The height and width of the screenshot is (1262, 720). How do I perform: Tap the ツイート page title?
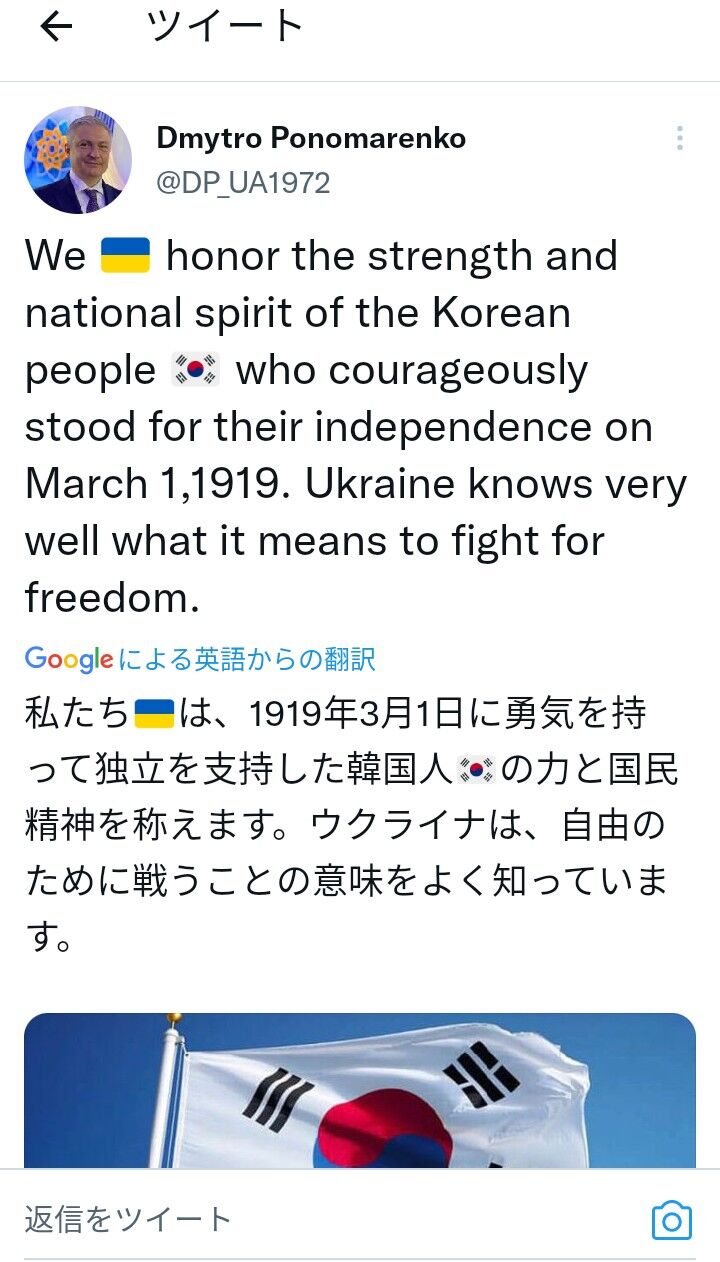click(225, 27)
